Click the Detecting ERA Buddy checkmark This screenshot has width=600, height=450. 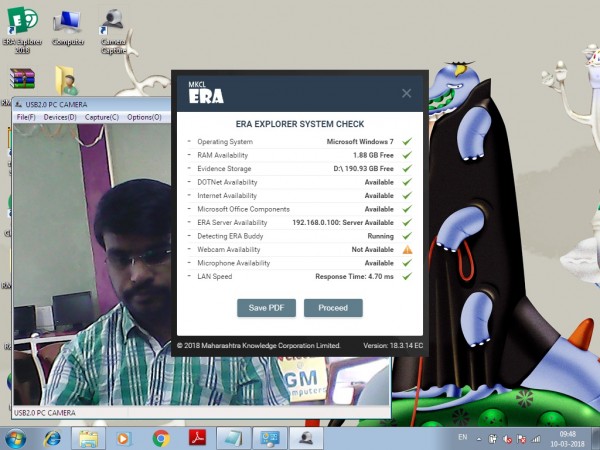407,236
